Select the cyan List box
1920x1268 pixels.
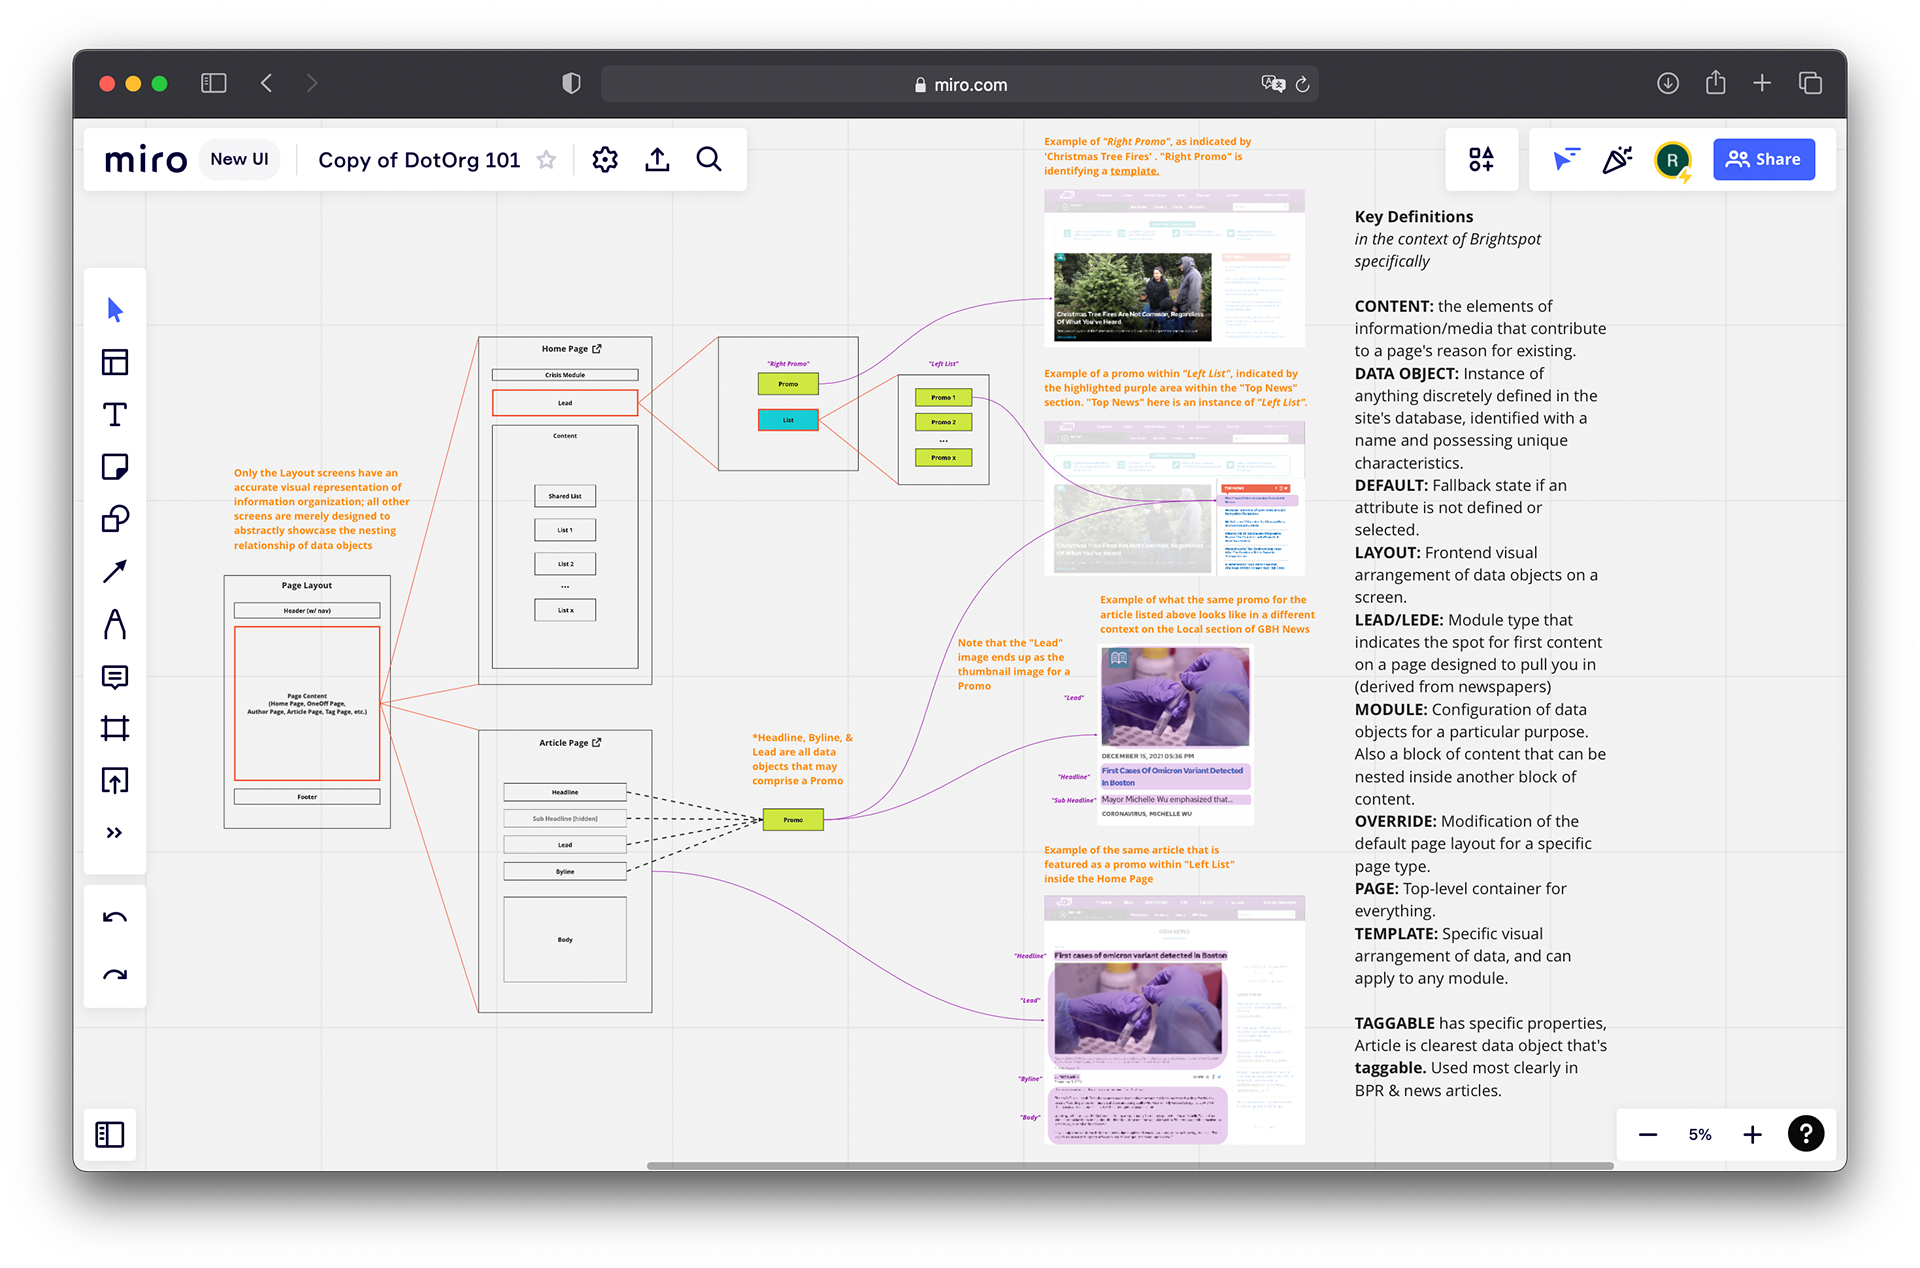[788, 420]
